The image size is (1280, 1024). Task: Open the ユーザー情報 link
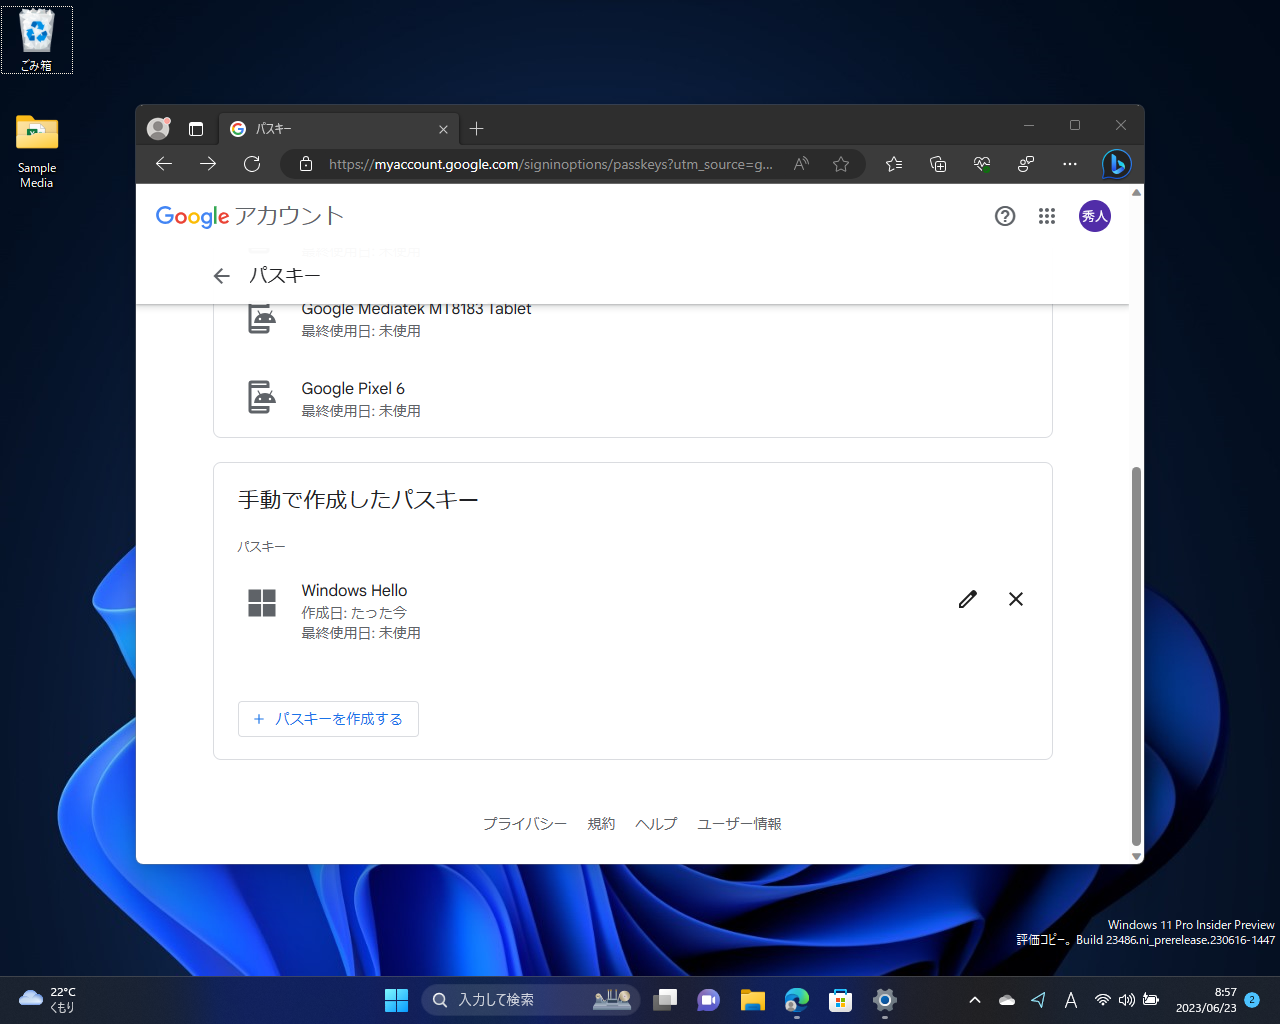tap(739, 823)
